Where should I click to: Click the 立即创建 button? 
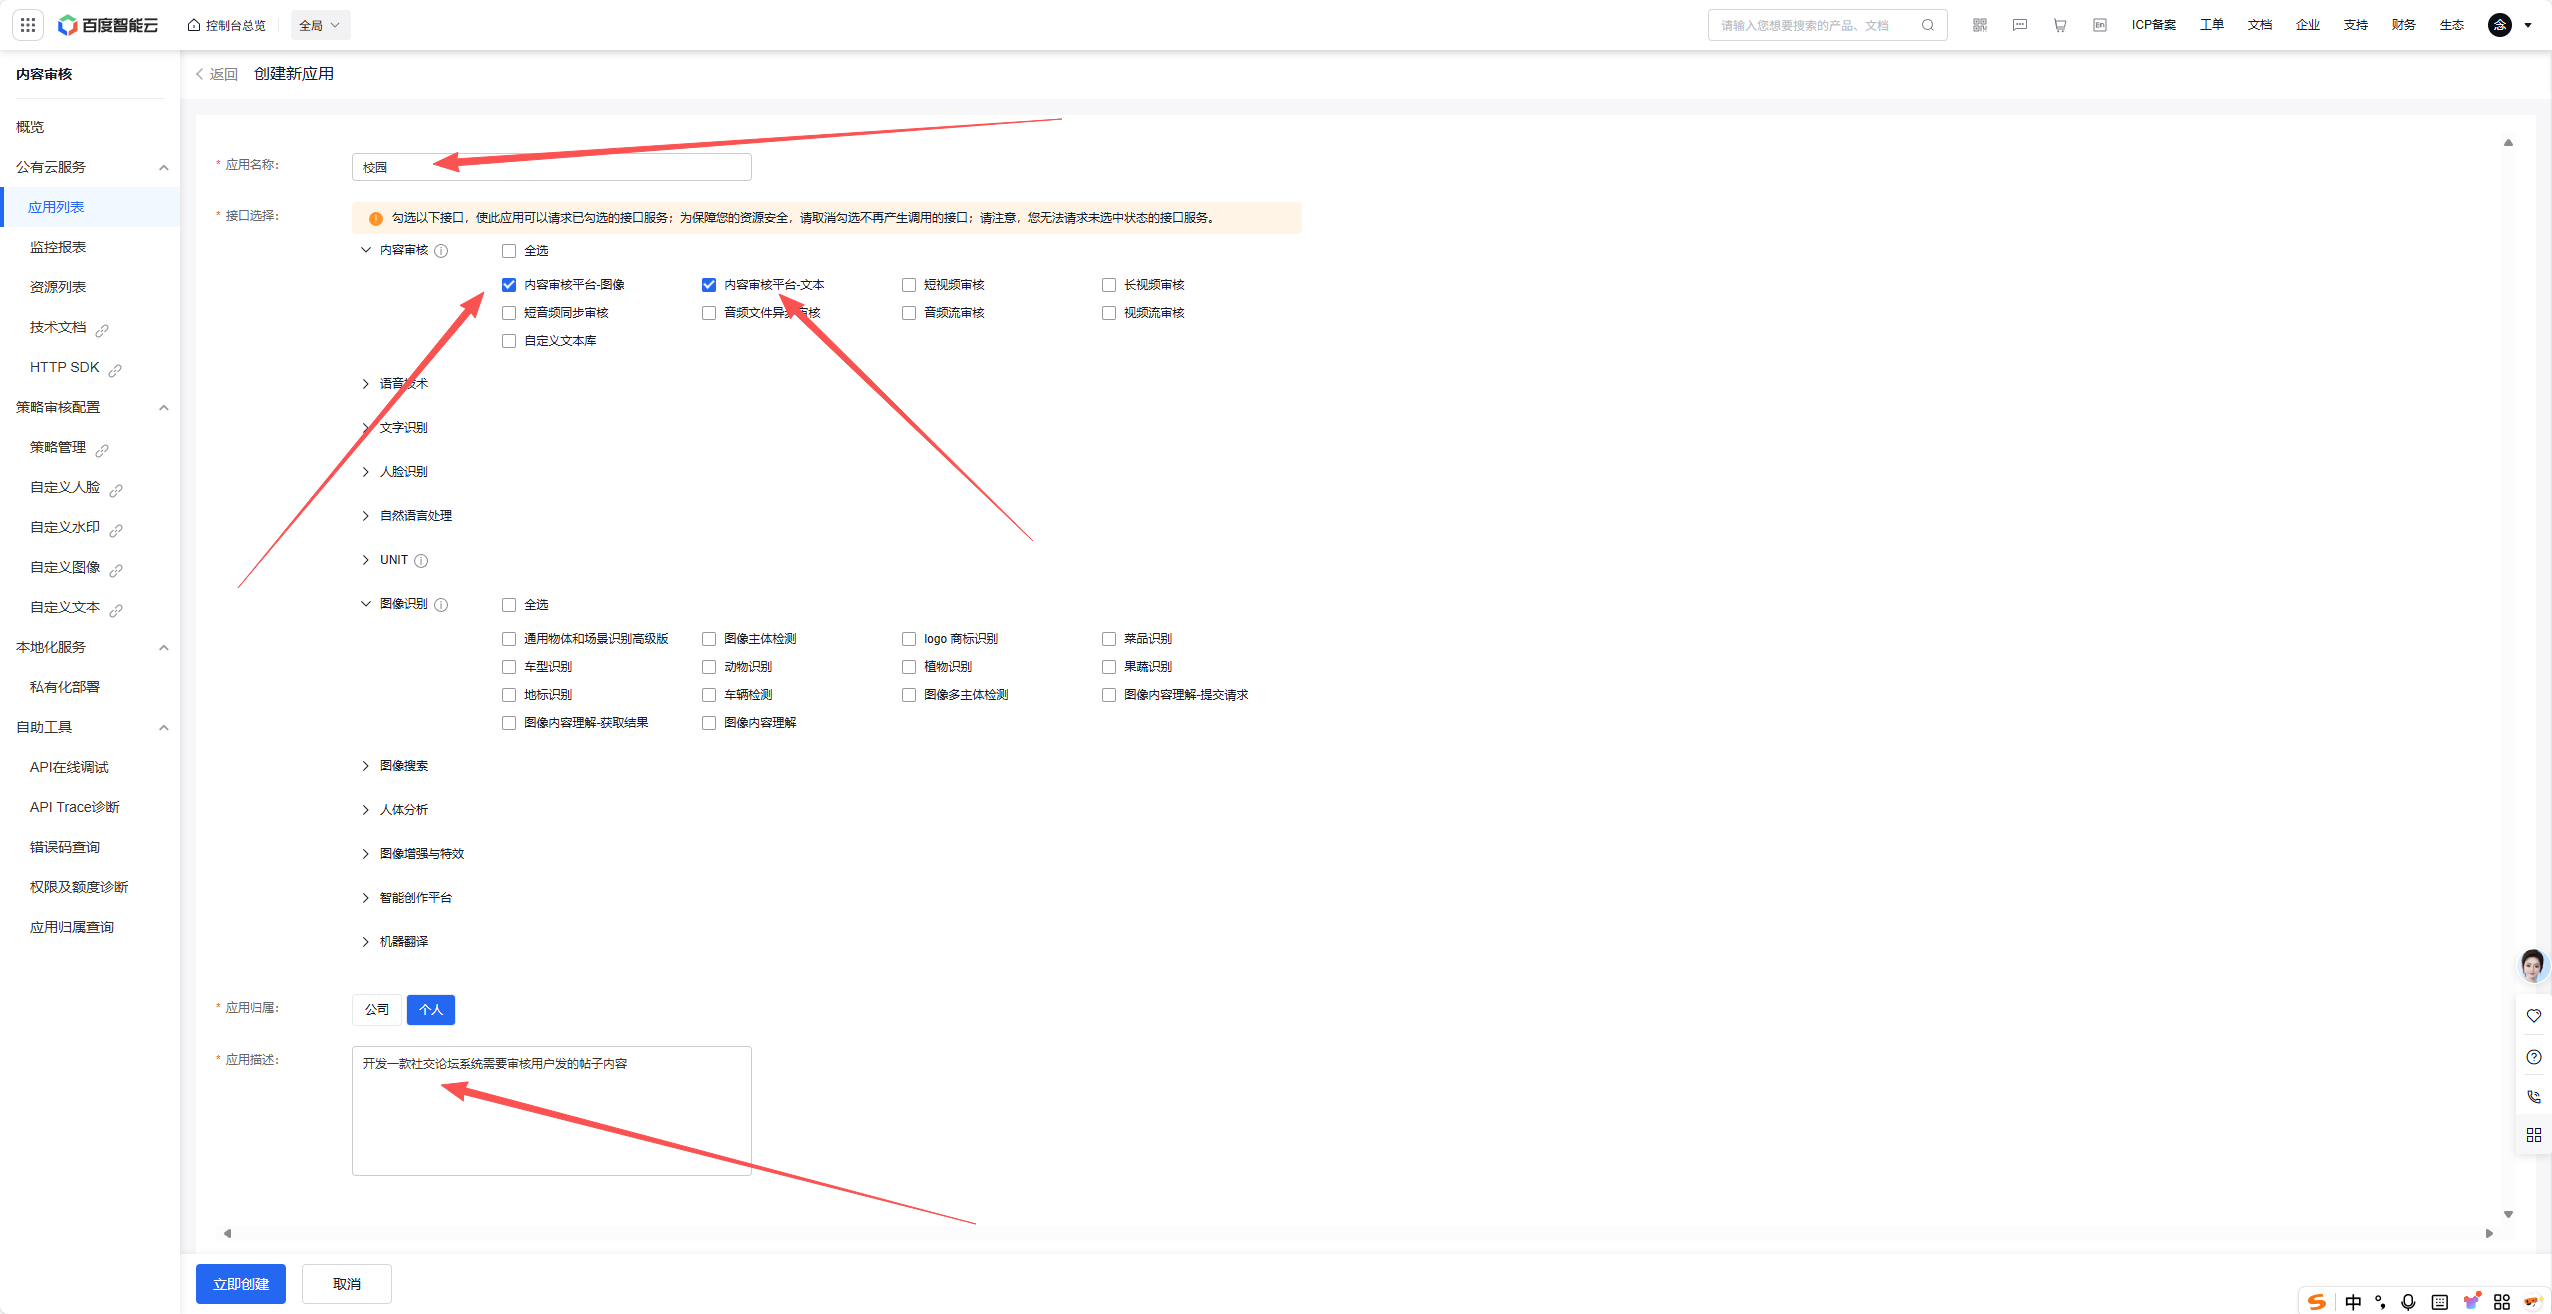click(x=240, y=1284)
